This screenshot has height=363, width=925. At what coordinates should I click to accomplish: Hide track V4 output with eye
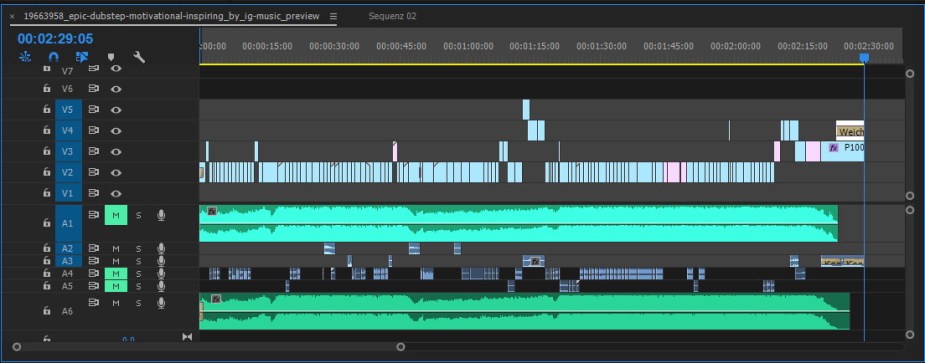tap(116, 130)
